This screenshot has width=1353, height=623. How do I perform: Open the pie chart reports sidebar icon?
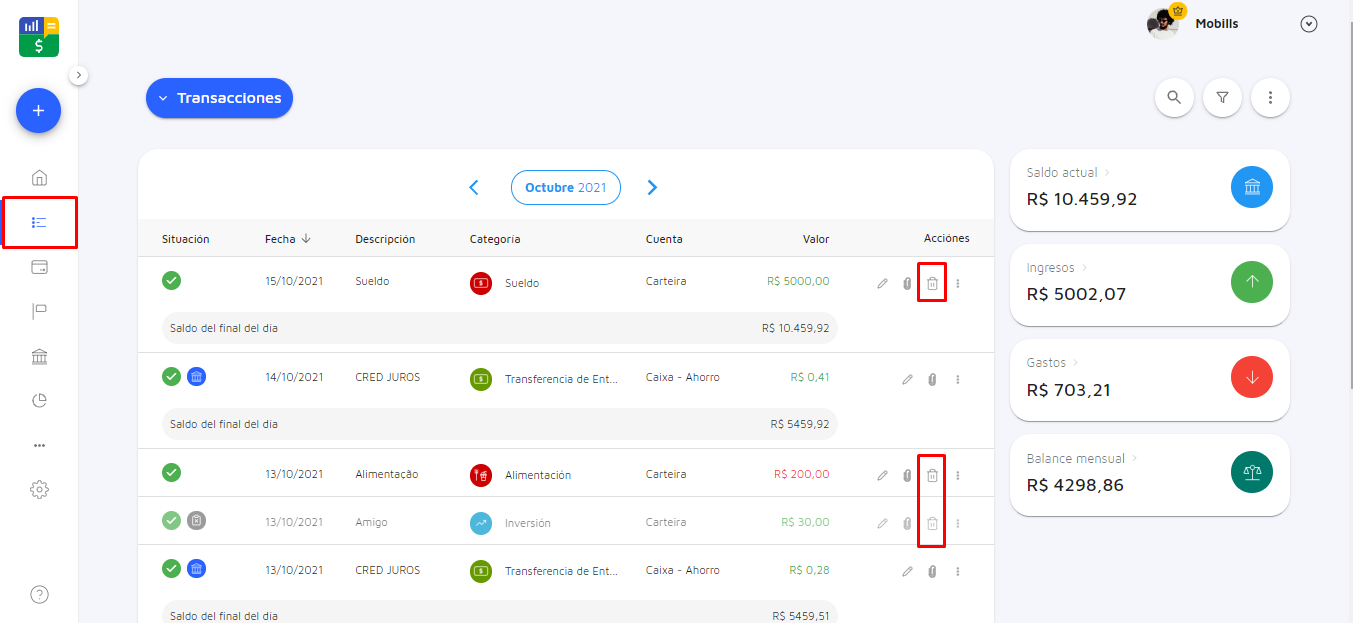pyautogui.click(x=39, y=401)
